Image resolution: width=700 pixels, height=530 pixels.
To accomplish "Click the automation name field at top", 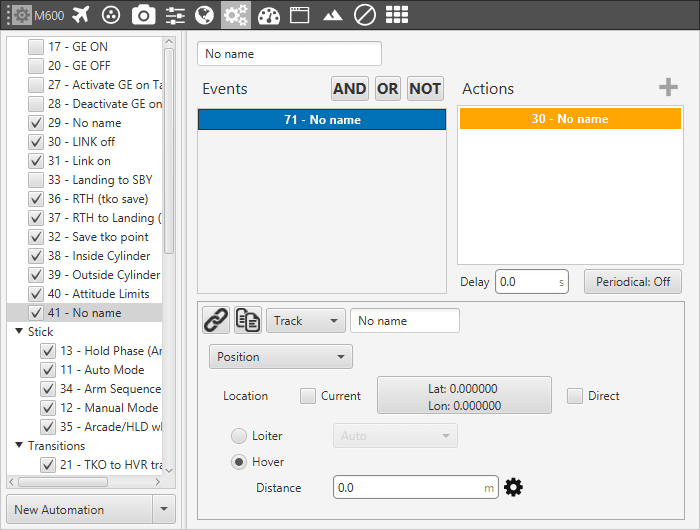I will coord(289,54).
